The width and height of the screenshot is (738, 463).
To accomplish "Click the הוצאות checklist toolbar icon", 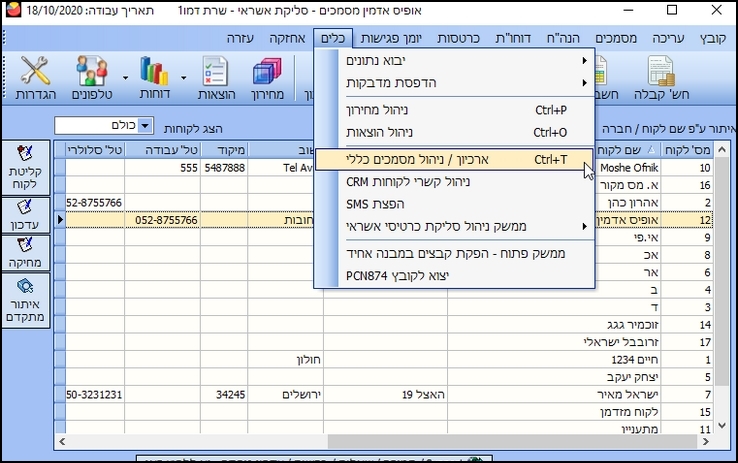I will point(213,78).
